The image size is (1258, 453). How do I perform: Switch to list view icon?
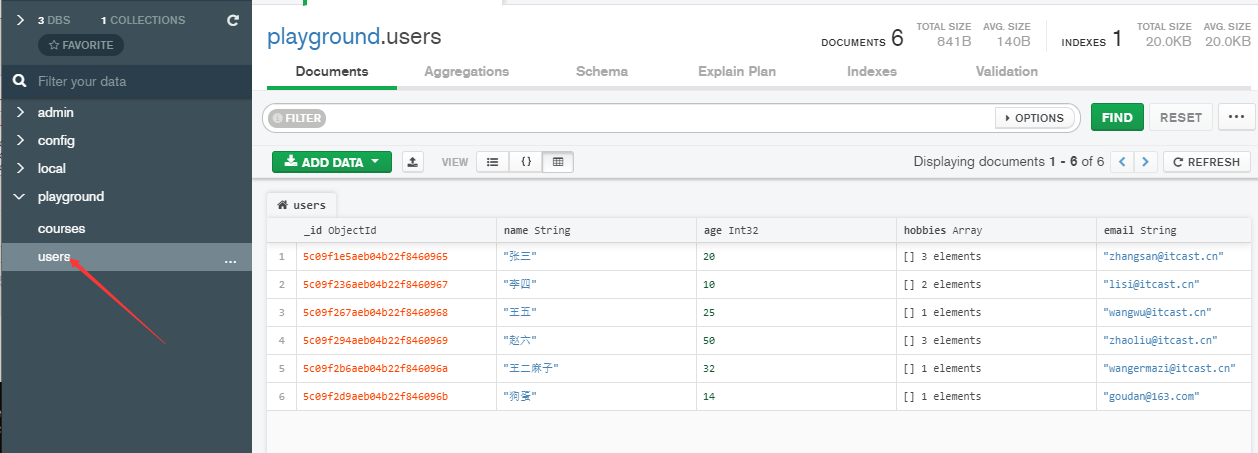(x=492, y=162)
